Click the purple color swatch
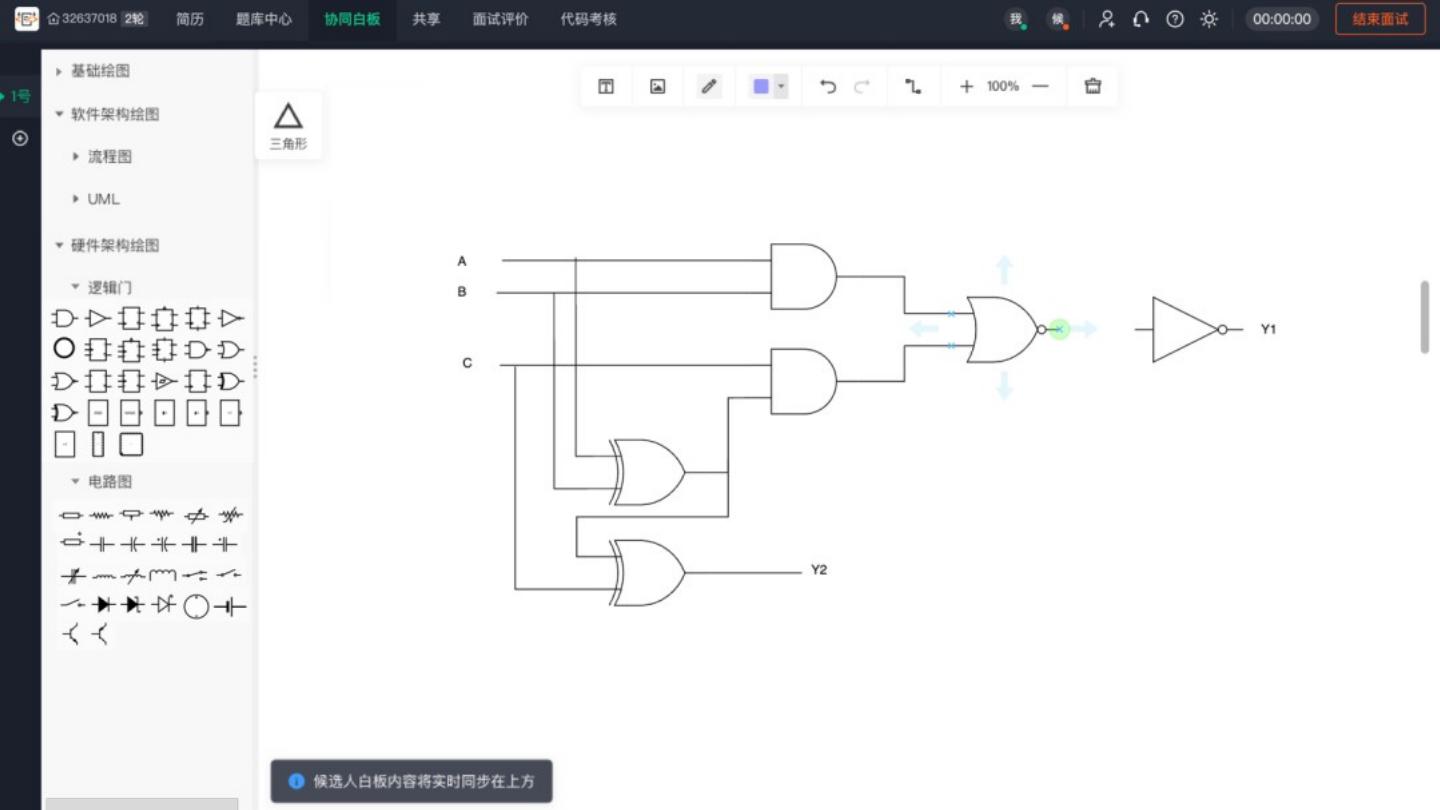 pos(761,87)
